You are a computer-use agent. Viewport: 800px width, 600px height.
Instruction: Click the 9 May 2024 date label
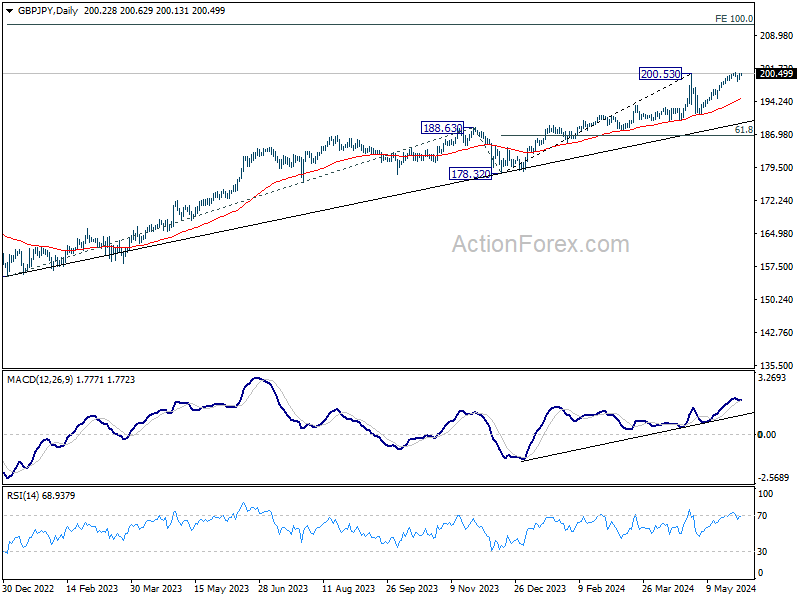tap(731, 589)
